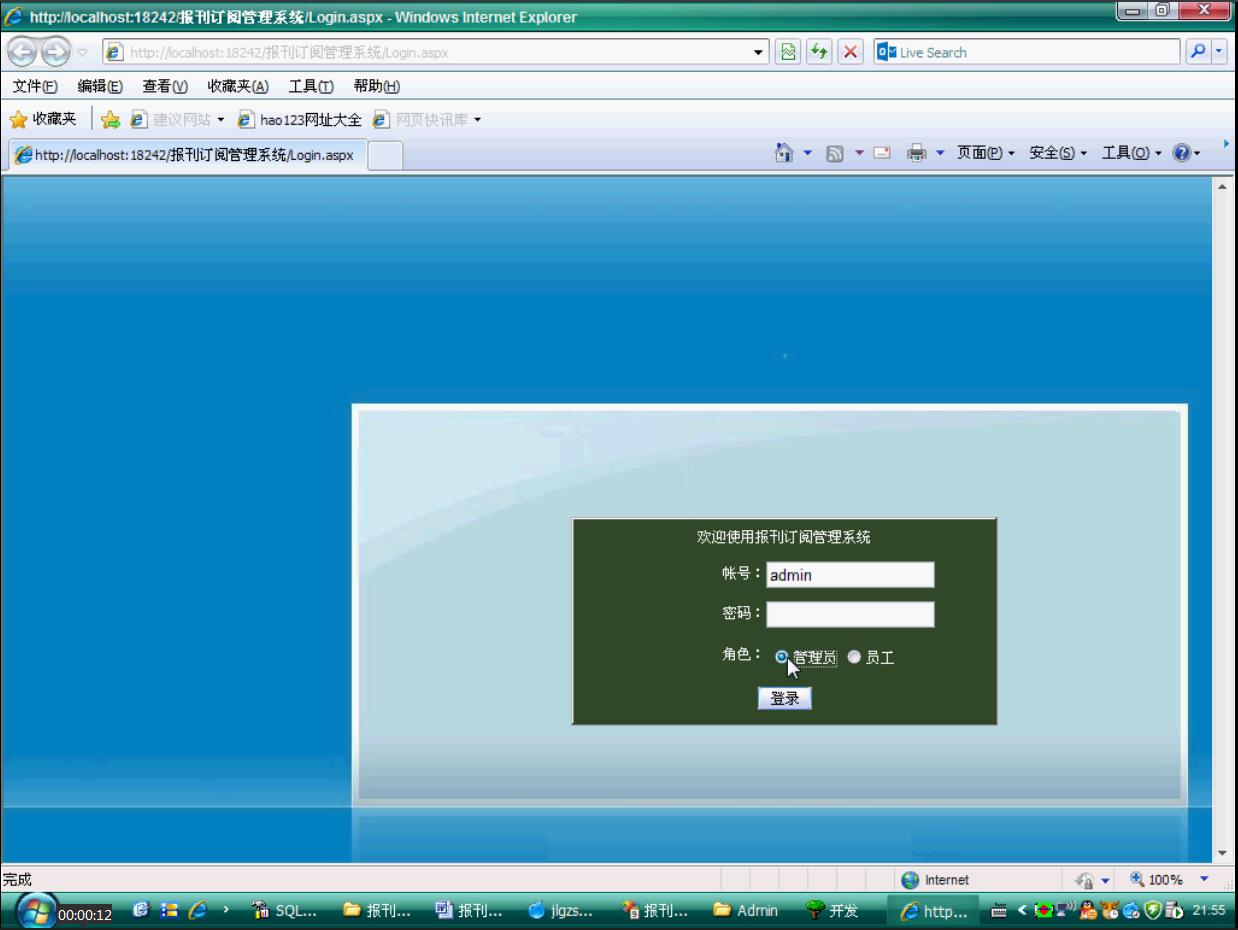Click the Home page icon
The image size is (1238, 930).
click(785, 153)
